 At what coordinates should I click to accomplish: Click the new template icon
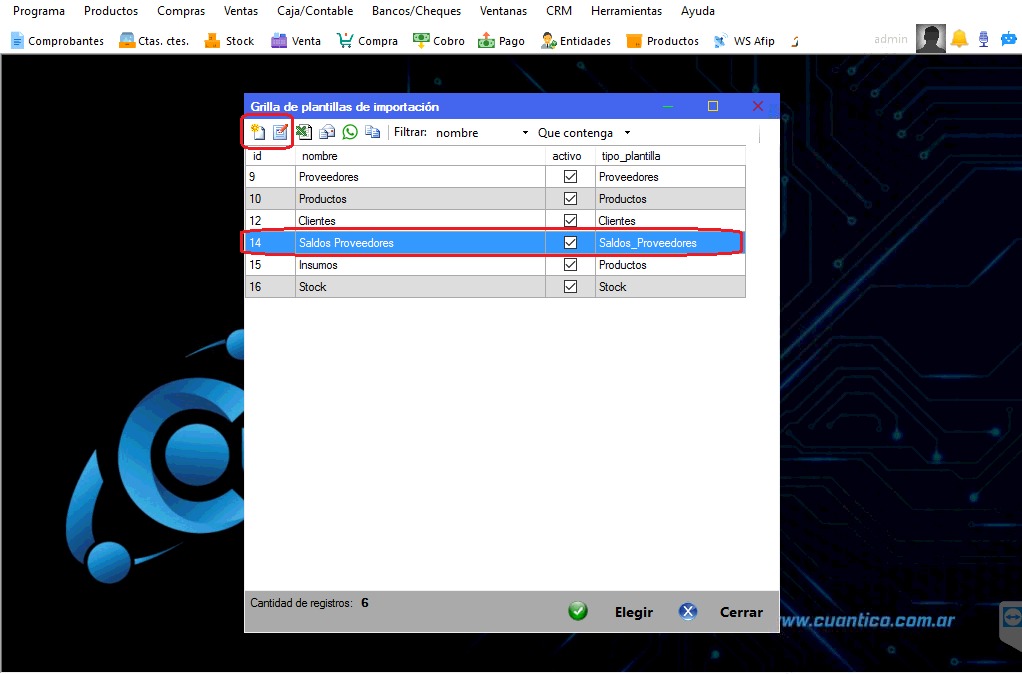pyautogui.click(x=258, y=132)
